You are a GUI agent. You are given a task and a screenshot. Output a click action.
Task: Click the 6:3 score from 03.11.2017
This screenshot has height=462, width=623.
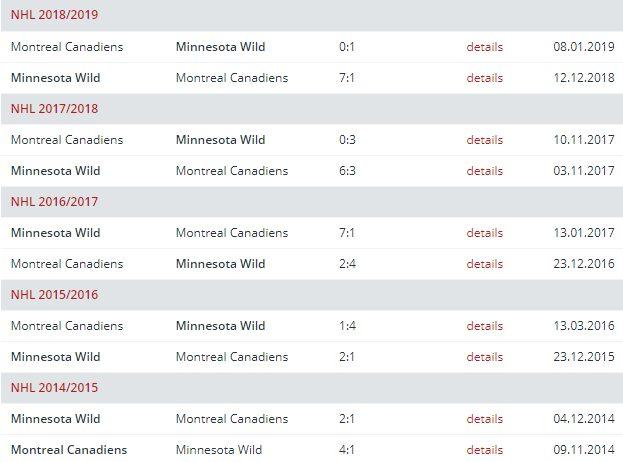(348, 171)
